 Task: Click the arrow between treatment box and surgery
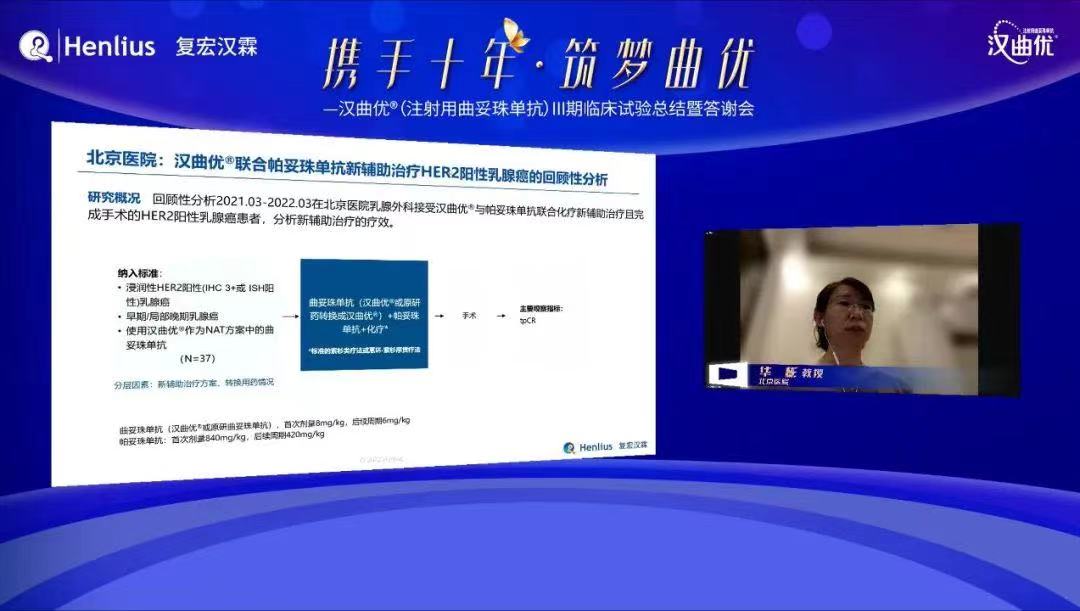click(x=440, y=314)
